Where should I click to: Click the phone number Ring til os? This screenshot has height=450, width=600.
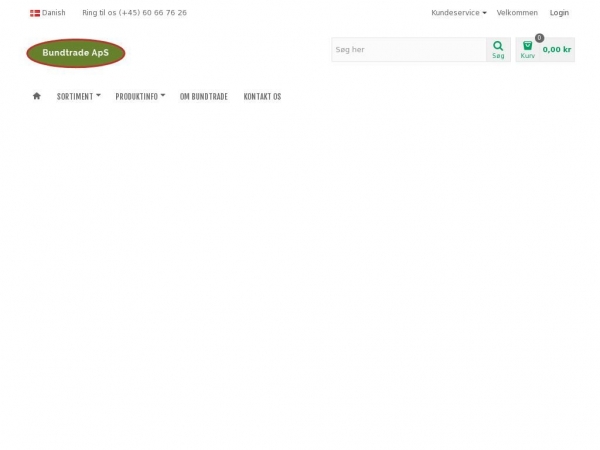pos(134,13)
